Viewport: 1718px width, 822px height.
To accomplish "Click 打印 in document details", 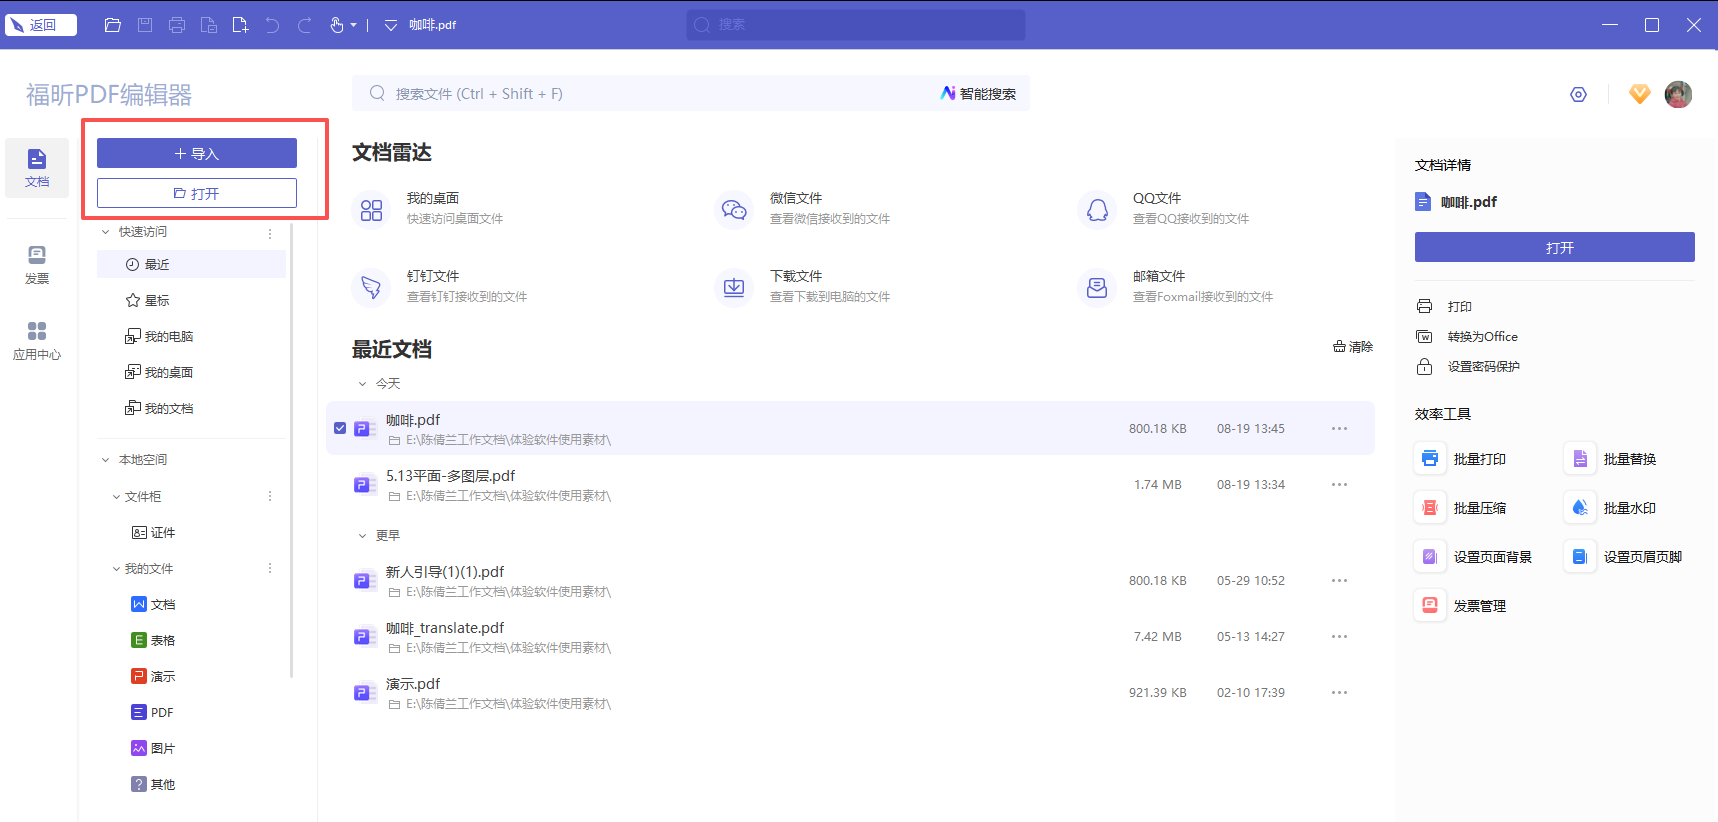I will click(1445, 306).
